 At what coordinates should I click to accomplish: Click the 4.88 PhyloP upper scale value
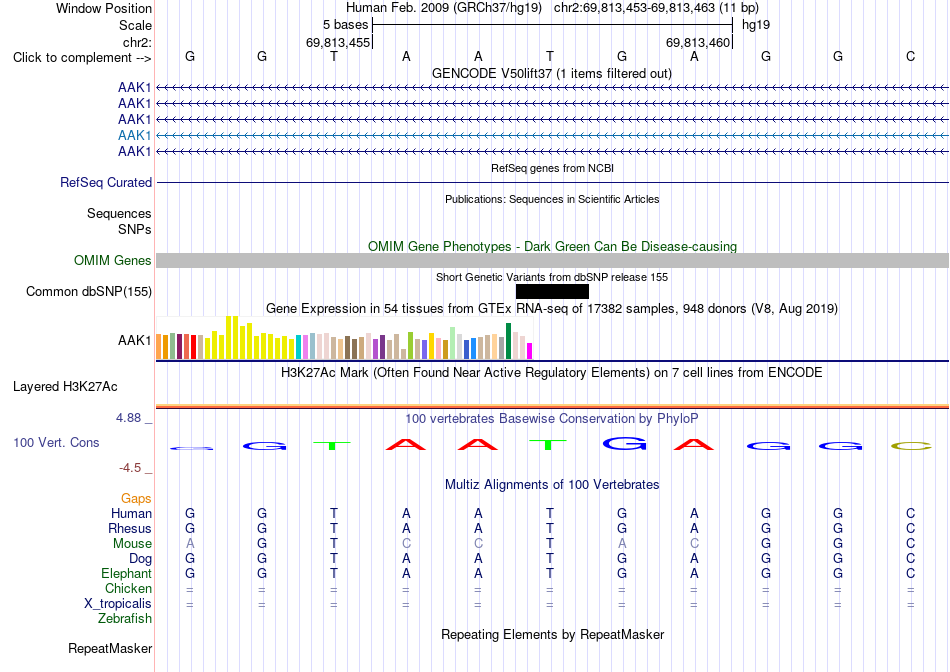click(128, 418)
